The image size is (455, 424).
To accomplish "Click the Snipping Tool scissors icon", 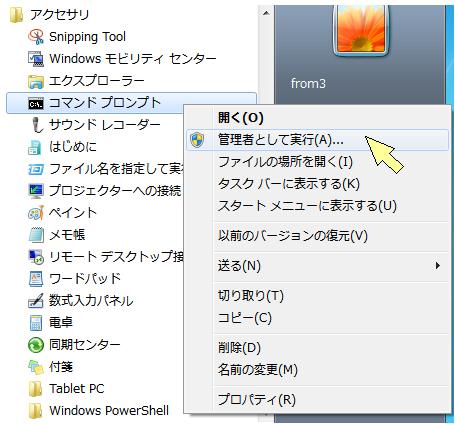I will (x=36, y=37).
